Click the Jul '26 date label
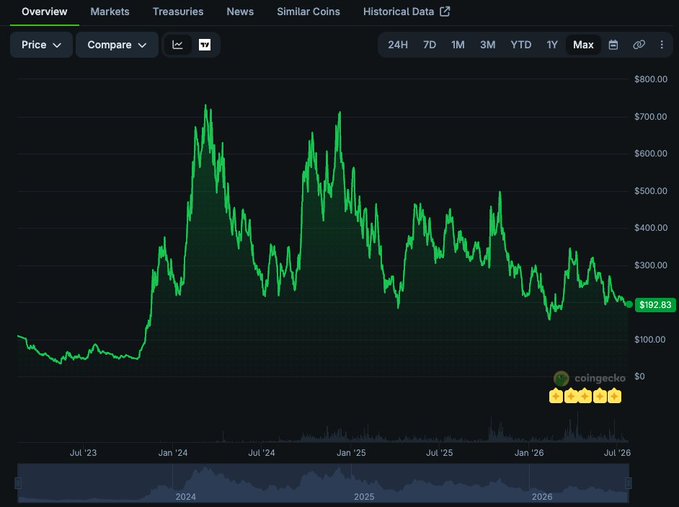 pyautogui.click(x=618, y=453)
